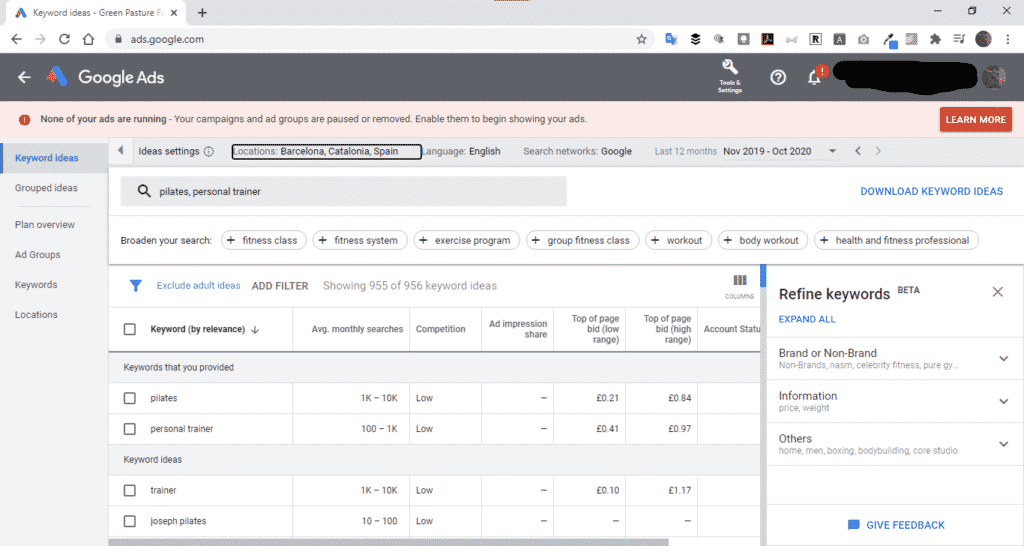The height and width of the screenshot is (546, 1024).
Task: Check the trainer keyword checkbox
Action: point(130,490)
